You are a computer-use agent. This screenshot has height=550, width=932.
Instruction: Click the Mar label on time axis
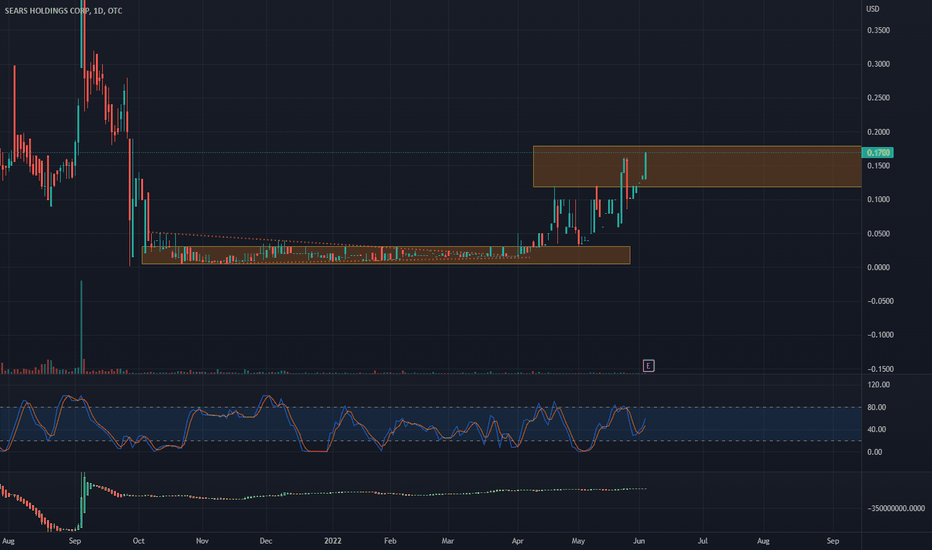click(448, 541)
